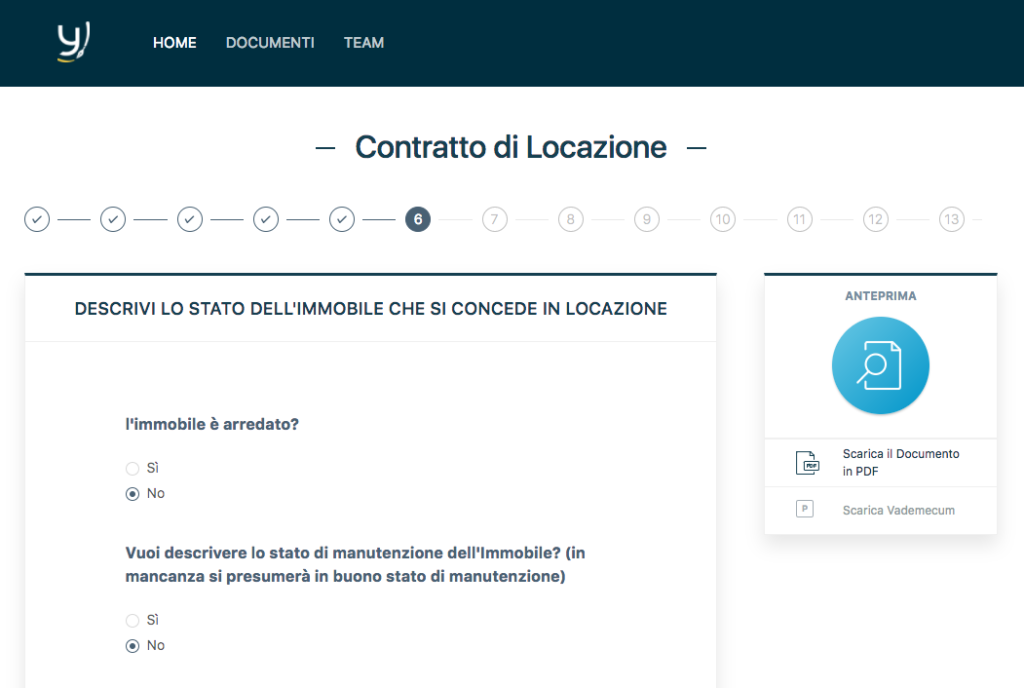The width and height of the screenshot is (1024, 688).
Task: Open the document preview magnifier icon
Action: (880, 366)
